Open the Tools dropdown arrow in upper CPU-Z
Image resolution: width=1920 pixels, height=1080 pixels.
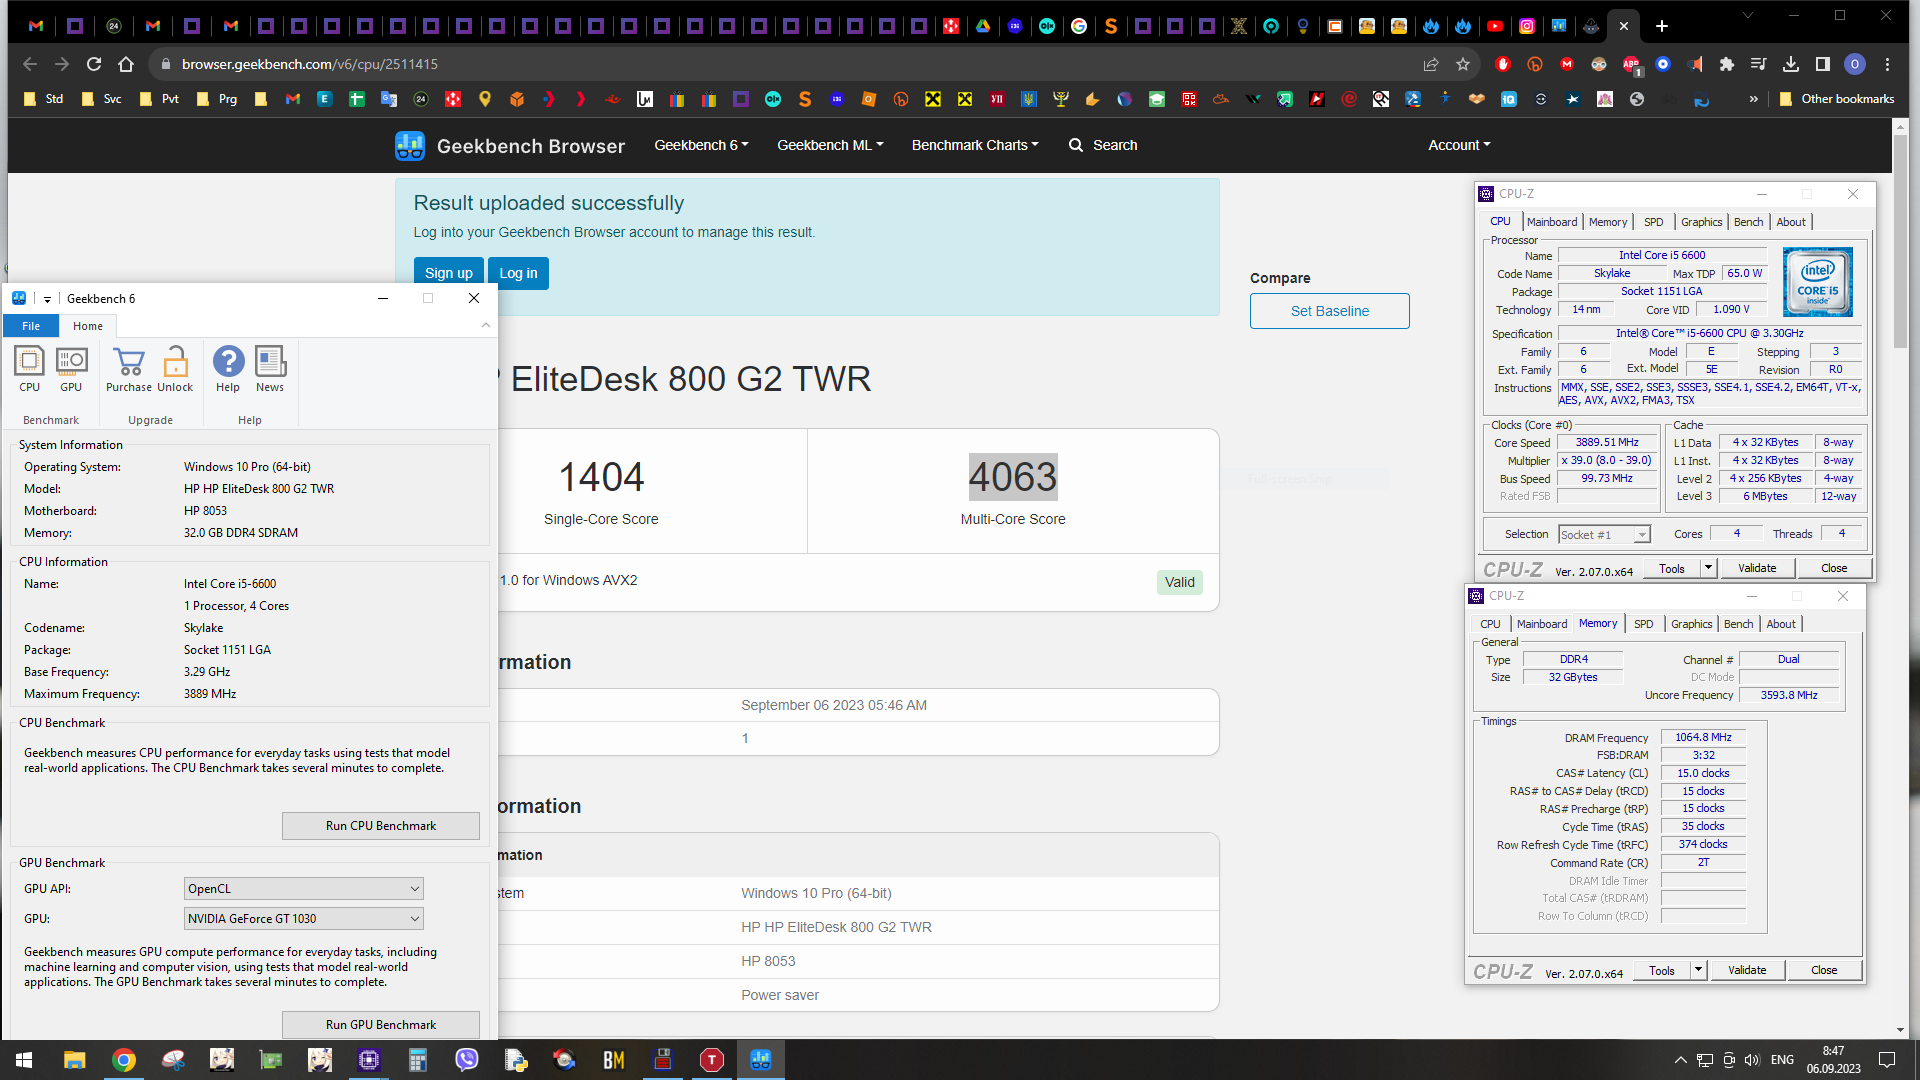(1708, 568)
